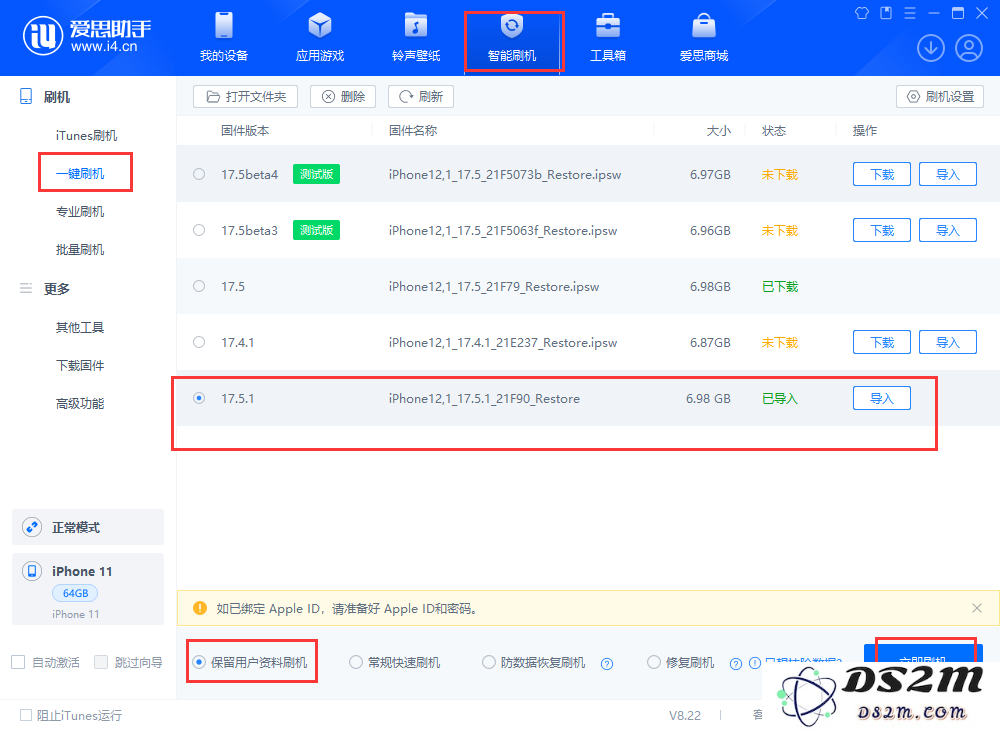Select the 17.5 firmware radio button

(x=199, y=286)
